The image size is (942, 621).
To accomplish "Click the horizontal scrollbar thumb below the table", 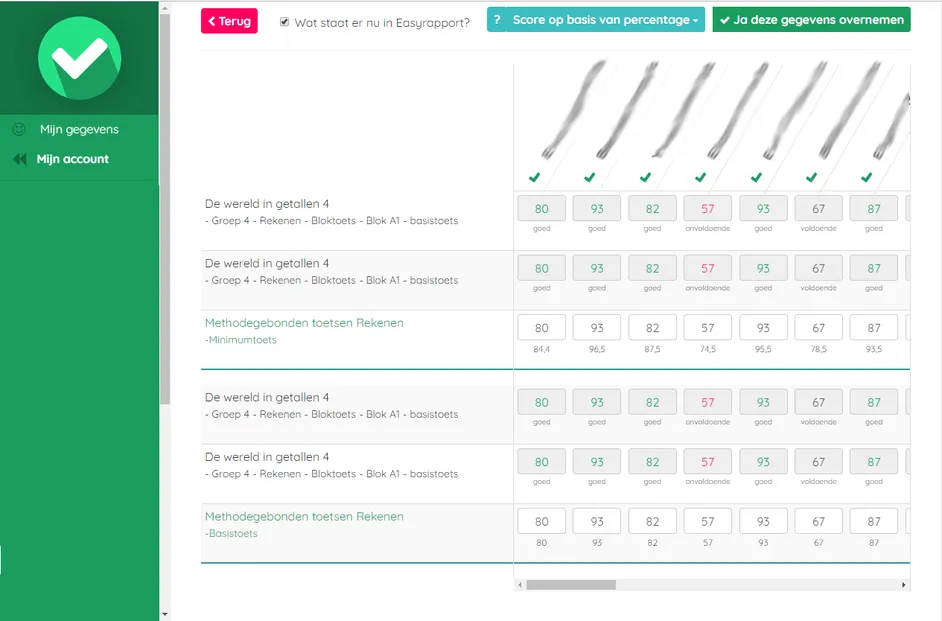I will click(x=571, y=585).
